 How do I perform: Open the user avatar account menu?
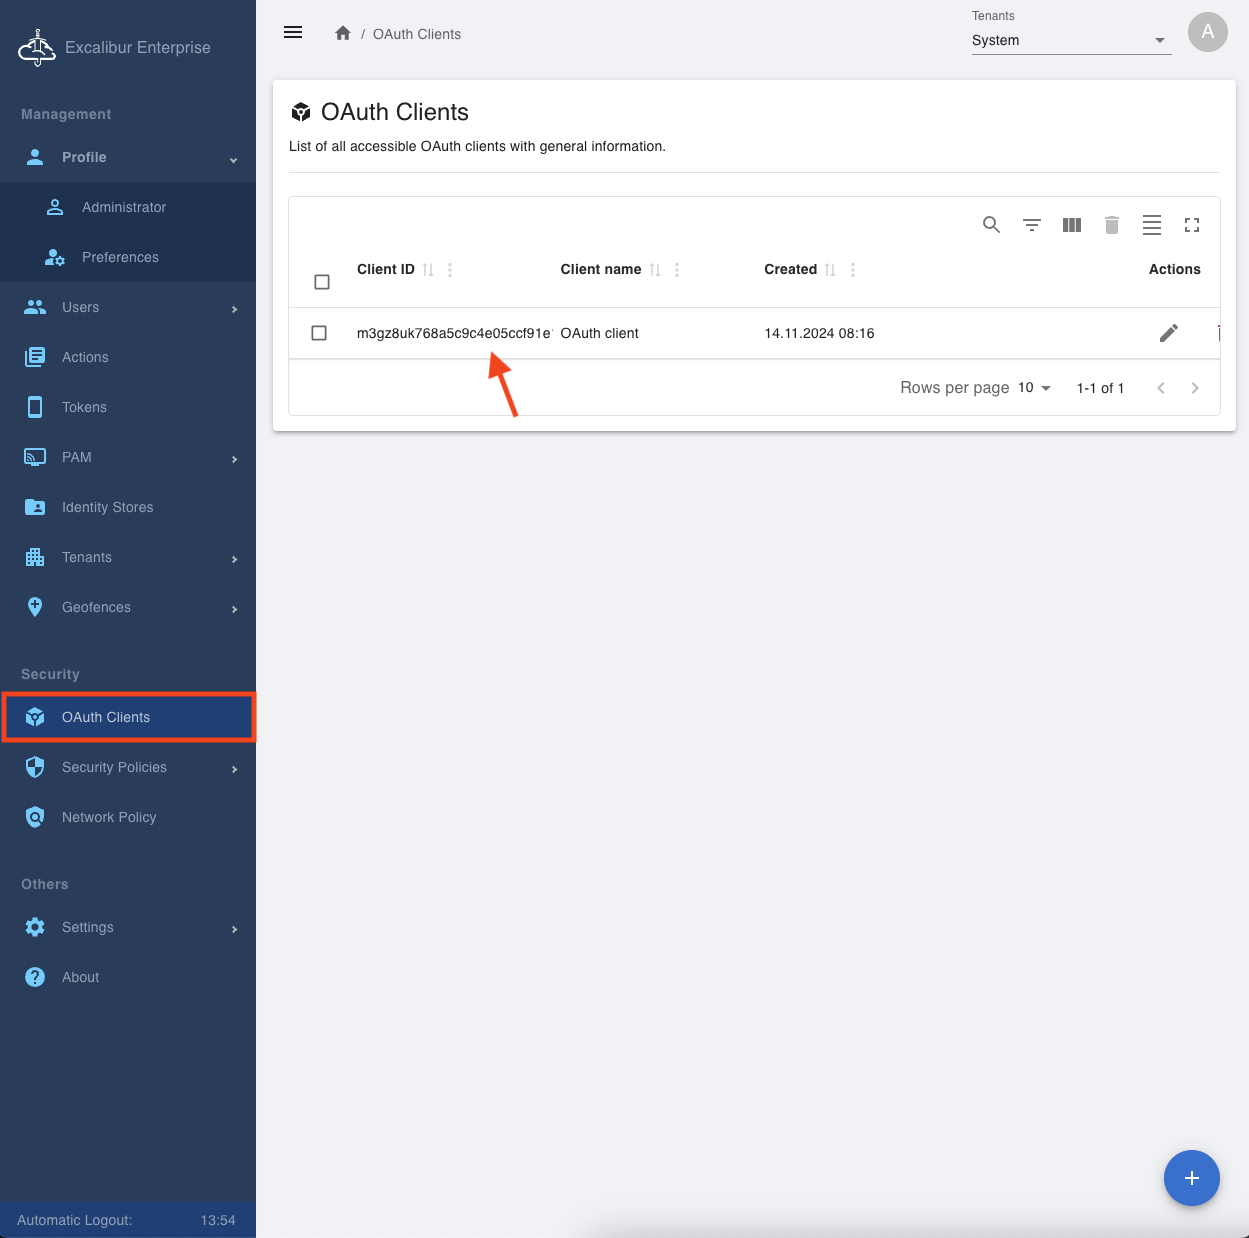pyautogui.click(x=1207, y=32)
